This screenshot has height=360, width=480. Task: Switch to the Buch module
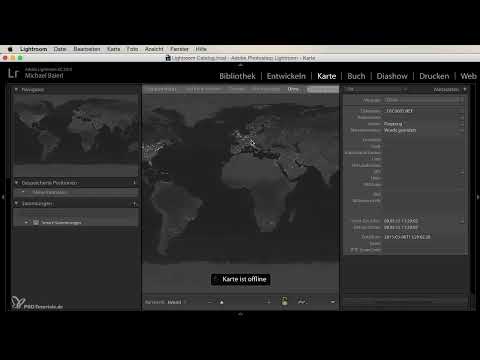(356, 76)
